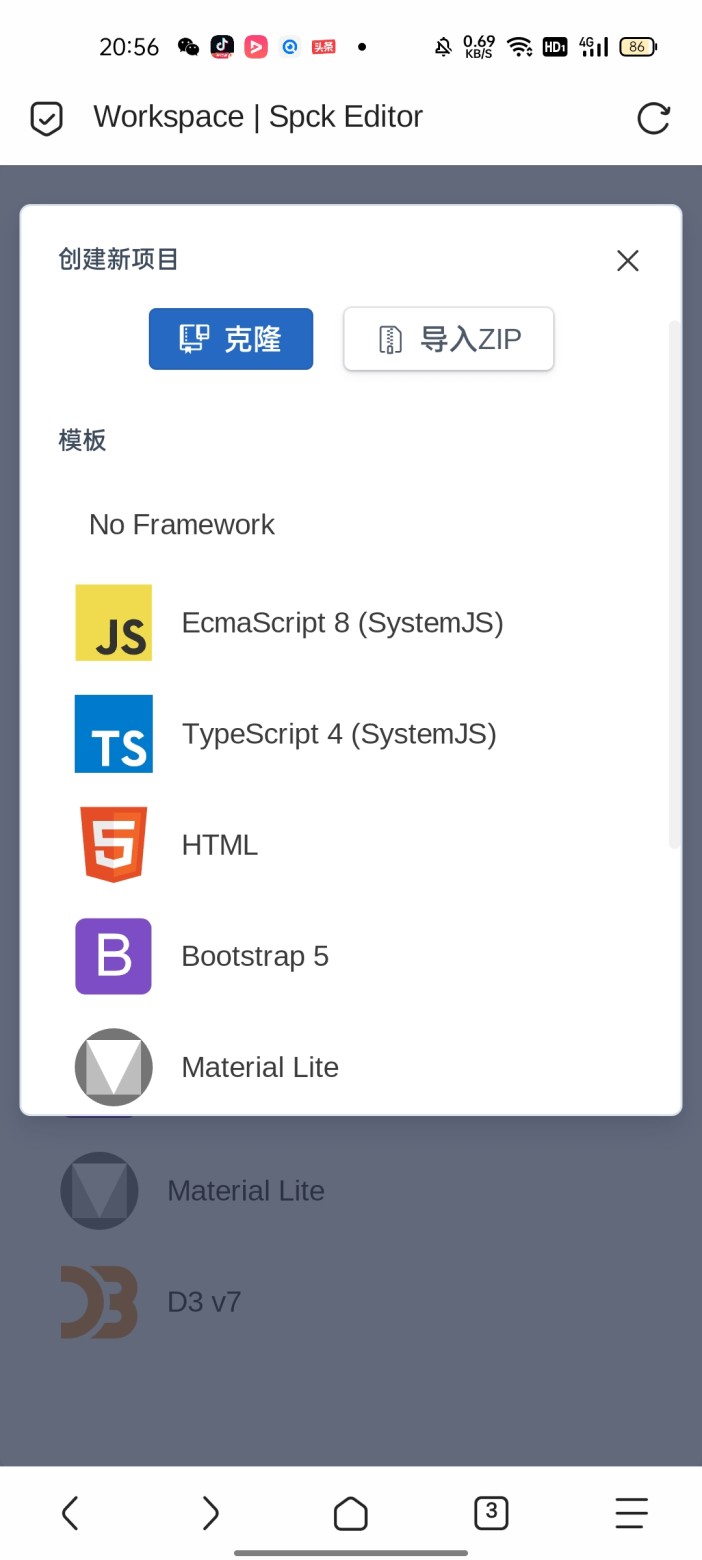Go forward with browser forward arrow
The height and width of the screenshot is (1560, 702).
[x=210, y=1513]
